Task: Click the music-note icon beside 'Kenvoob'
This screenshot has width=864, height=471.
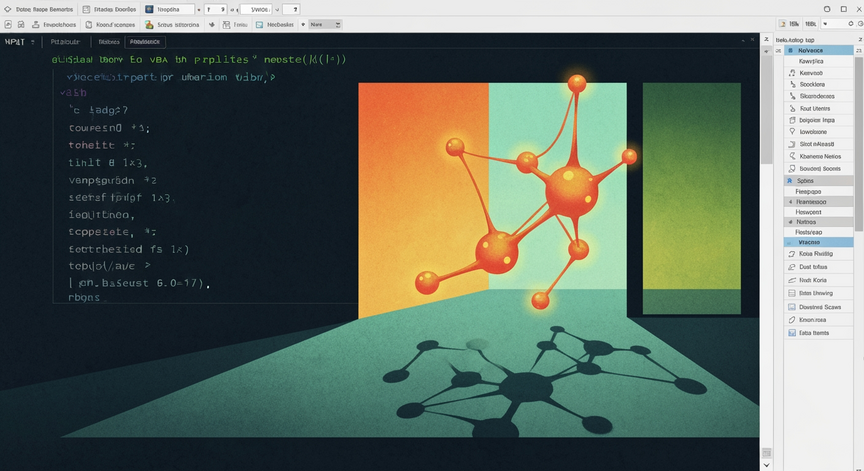Action: (x=792, y=73)
